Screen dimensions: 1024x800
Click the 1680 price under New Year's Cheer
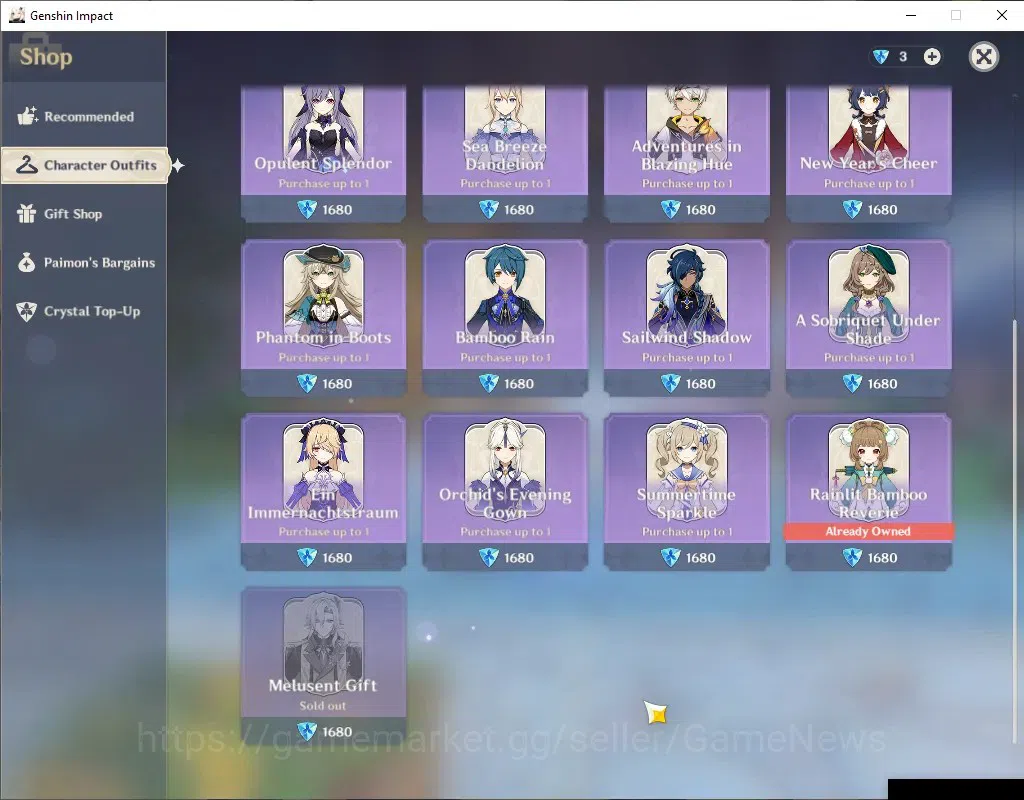869,210
